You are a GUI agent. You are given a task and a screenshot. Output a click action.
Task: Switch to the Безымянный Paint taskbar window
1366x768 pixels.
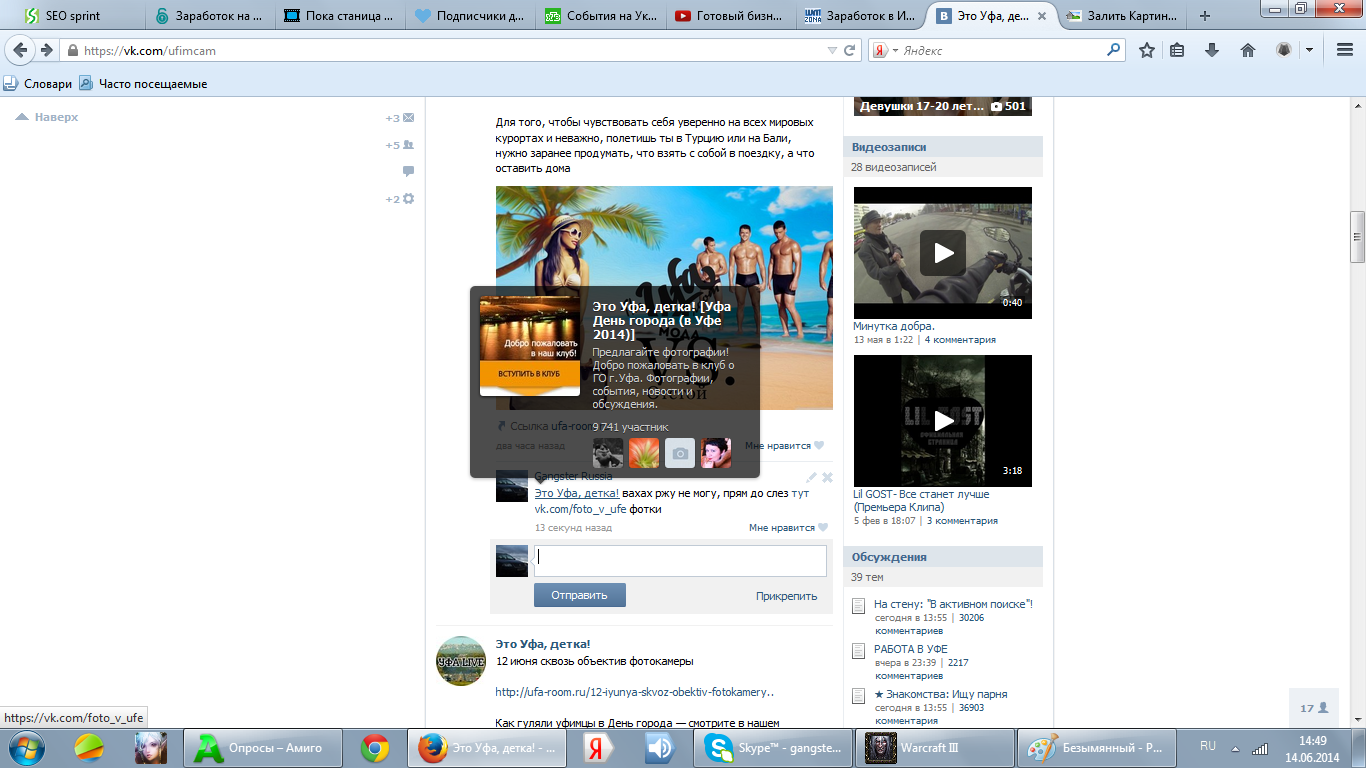1097,748
